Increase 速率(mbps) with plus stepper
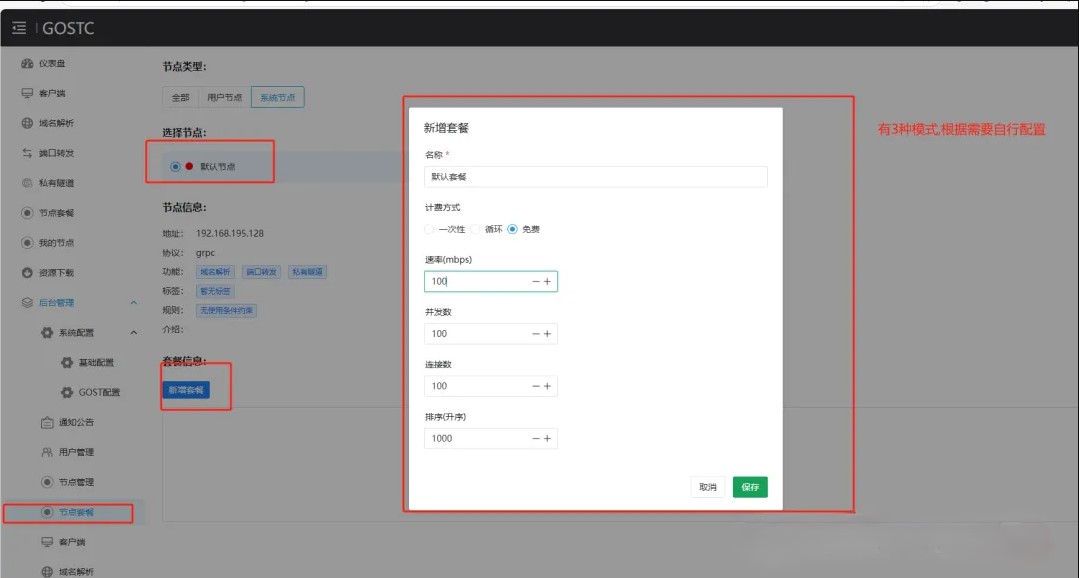1079x578 pixels. pyautogui.click(x=547, y=282)
